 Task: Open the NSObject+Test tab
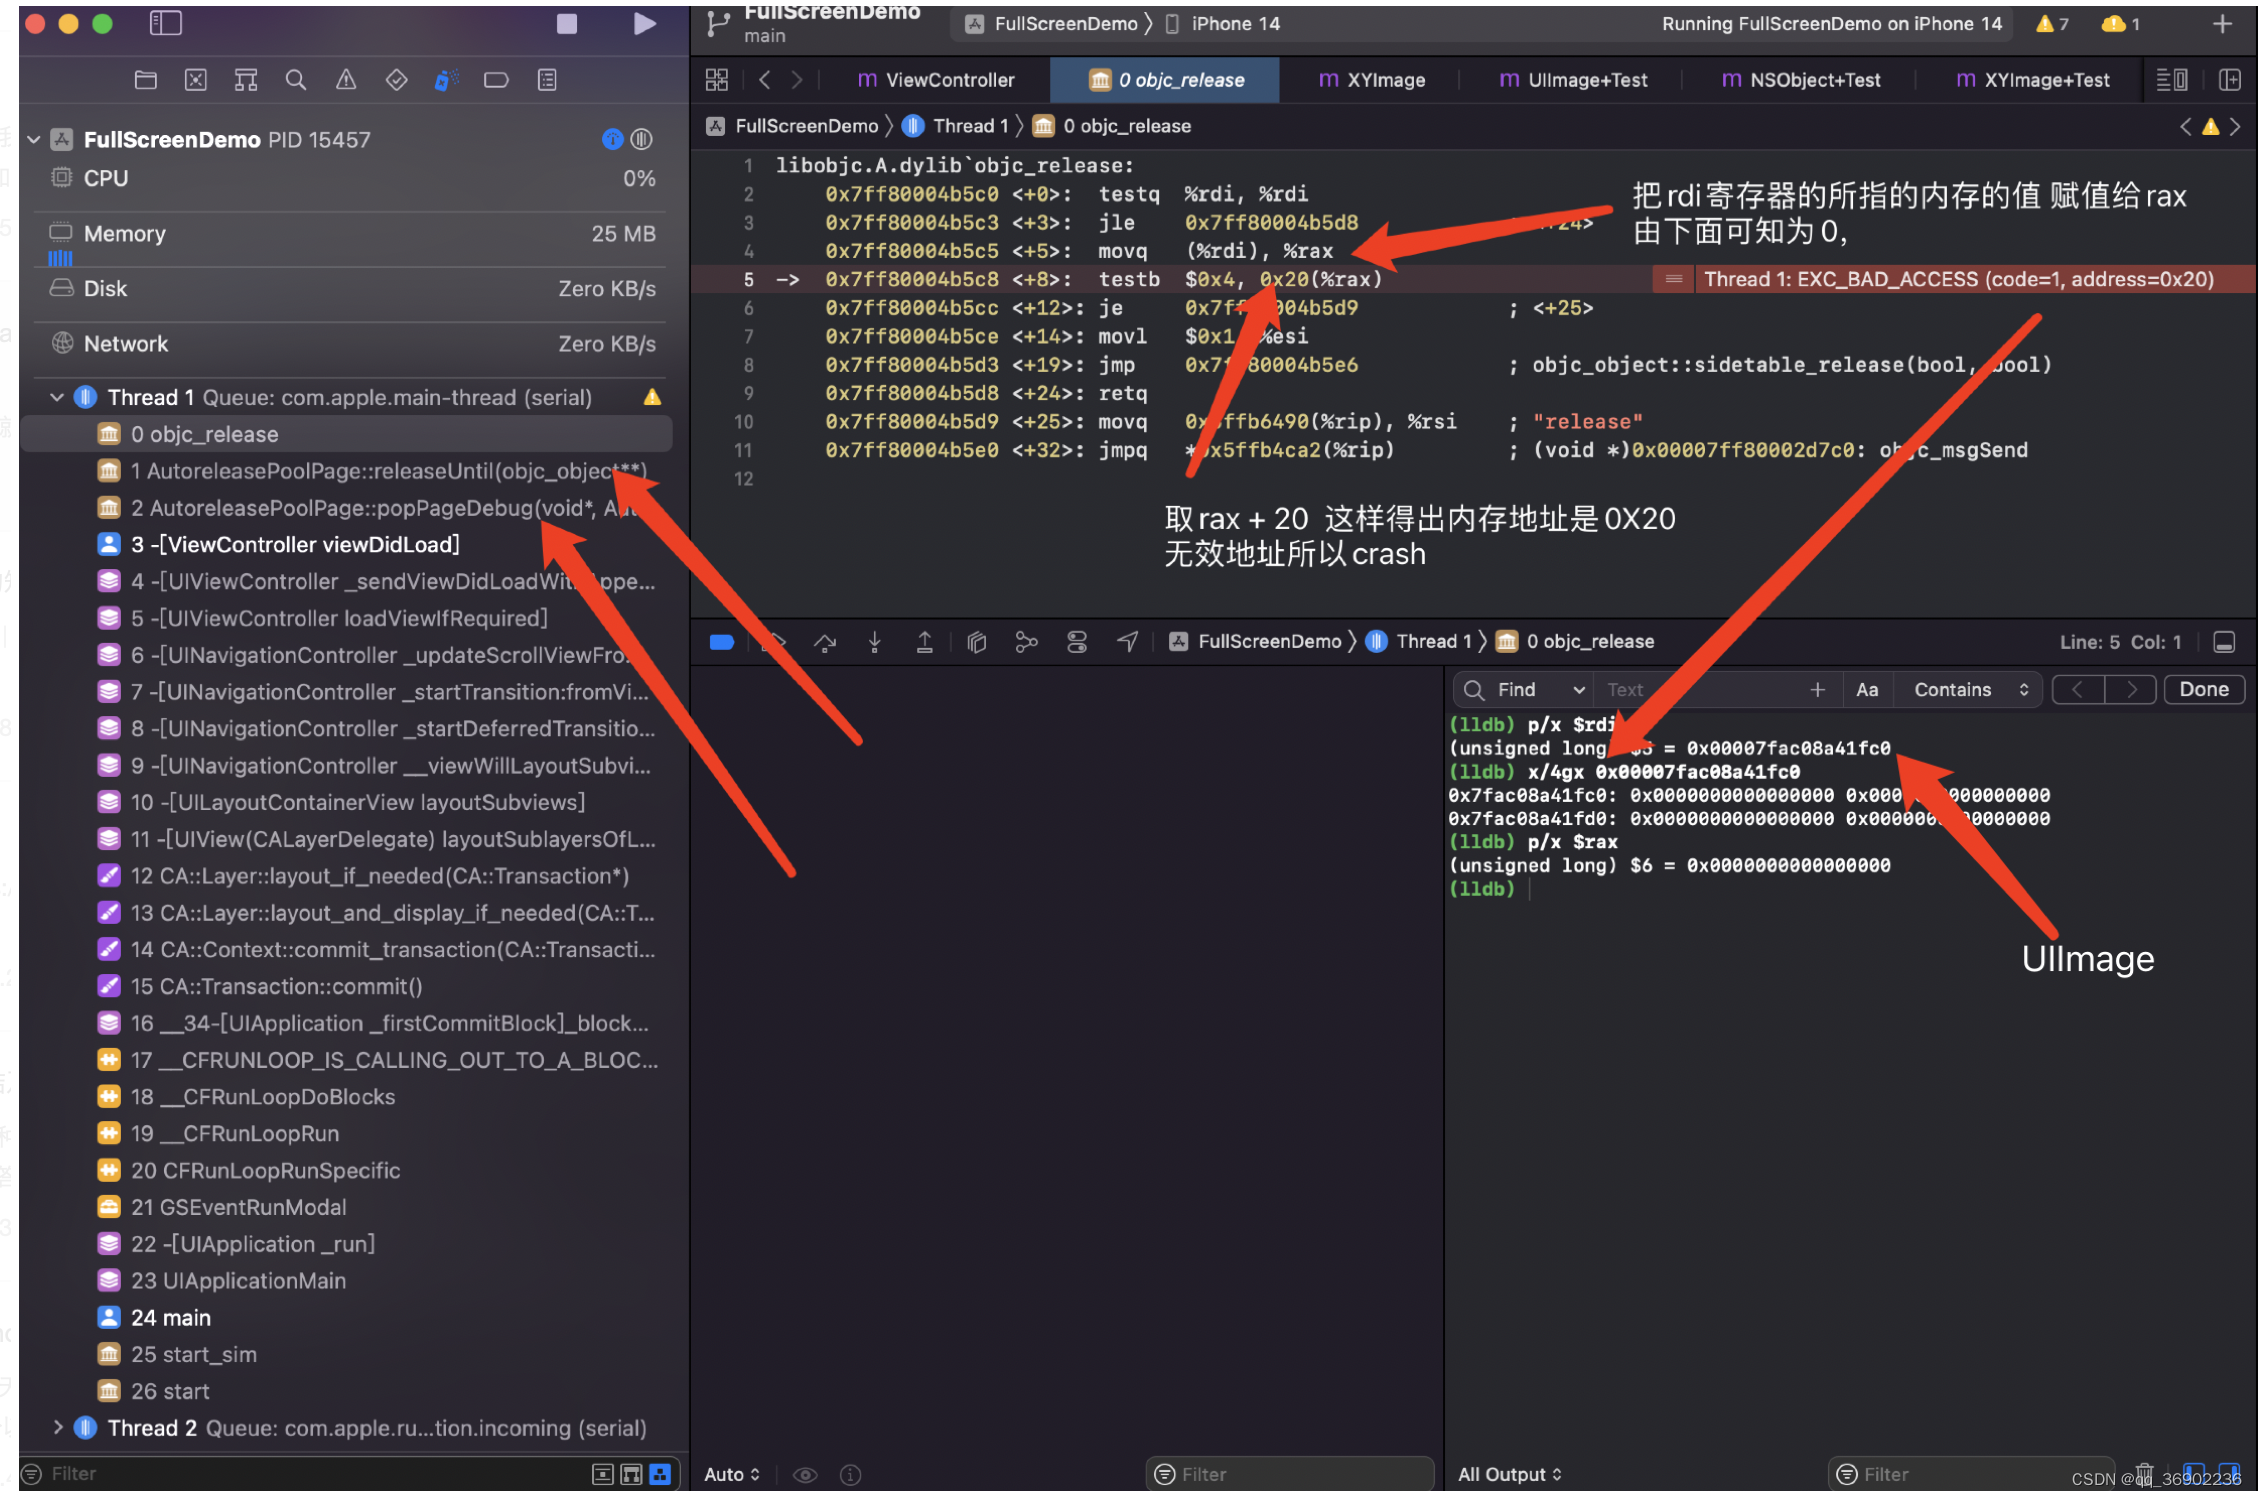[x=1801, y=80]
